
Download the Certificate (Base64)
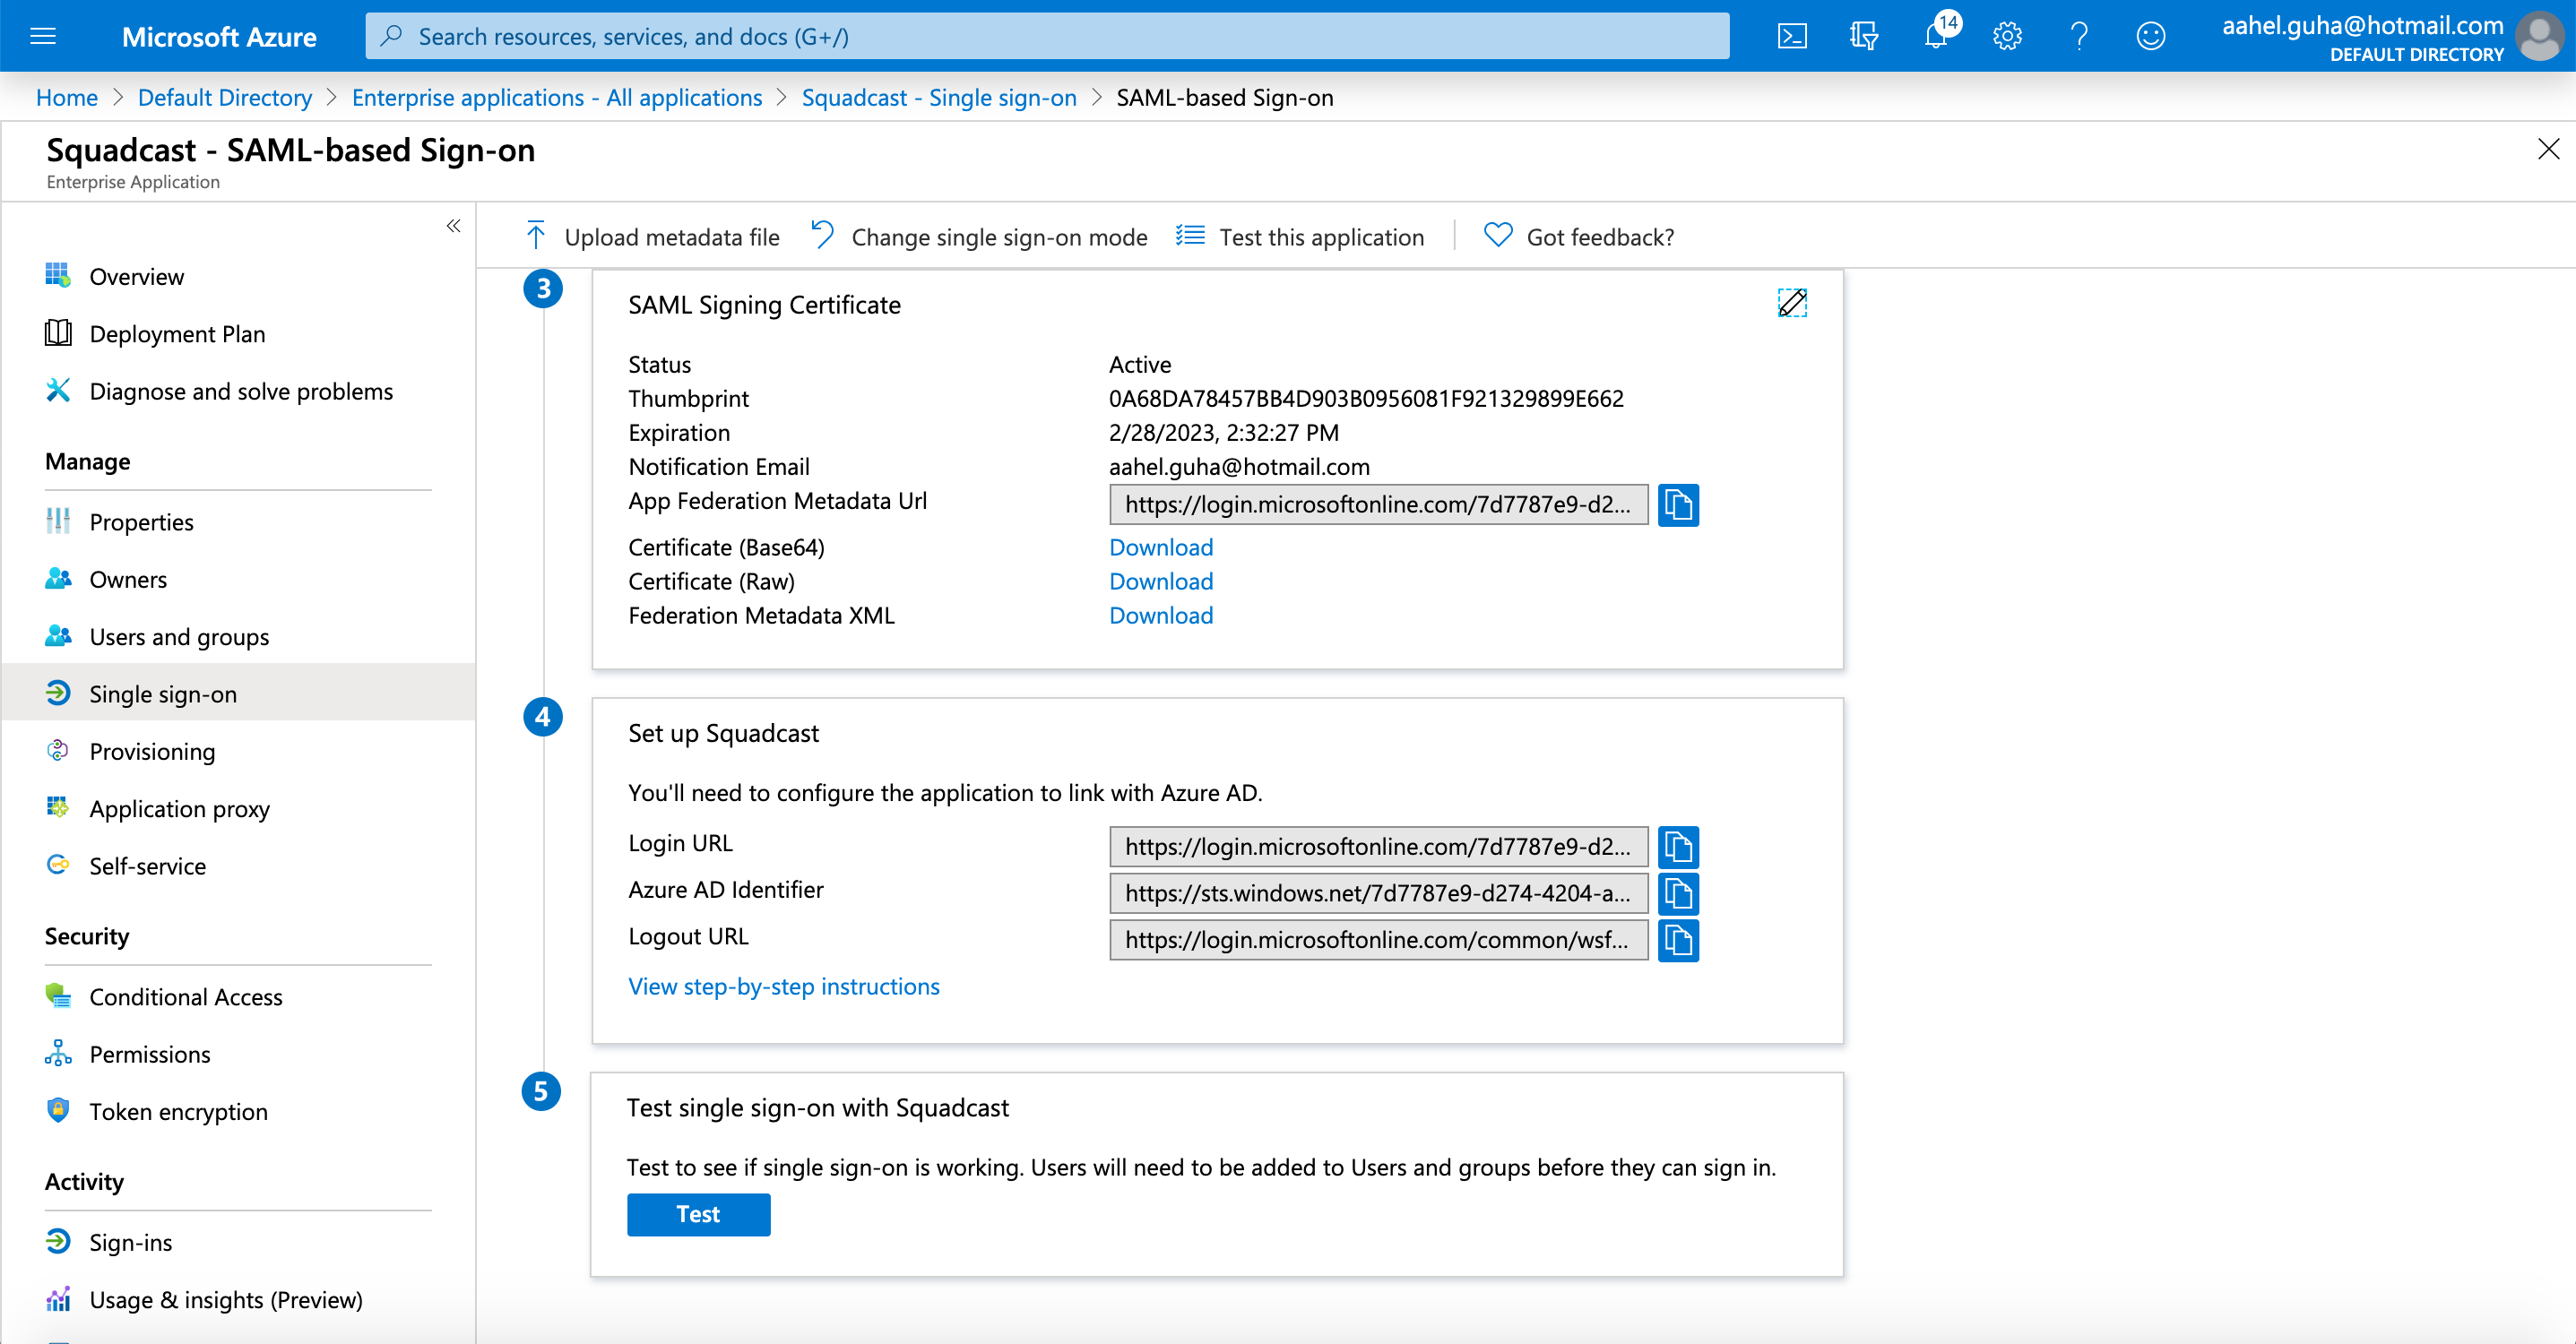coord(1160,547)
